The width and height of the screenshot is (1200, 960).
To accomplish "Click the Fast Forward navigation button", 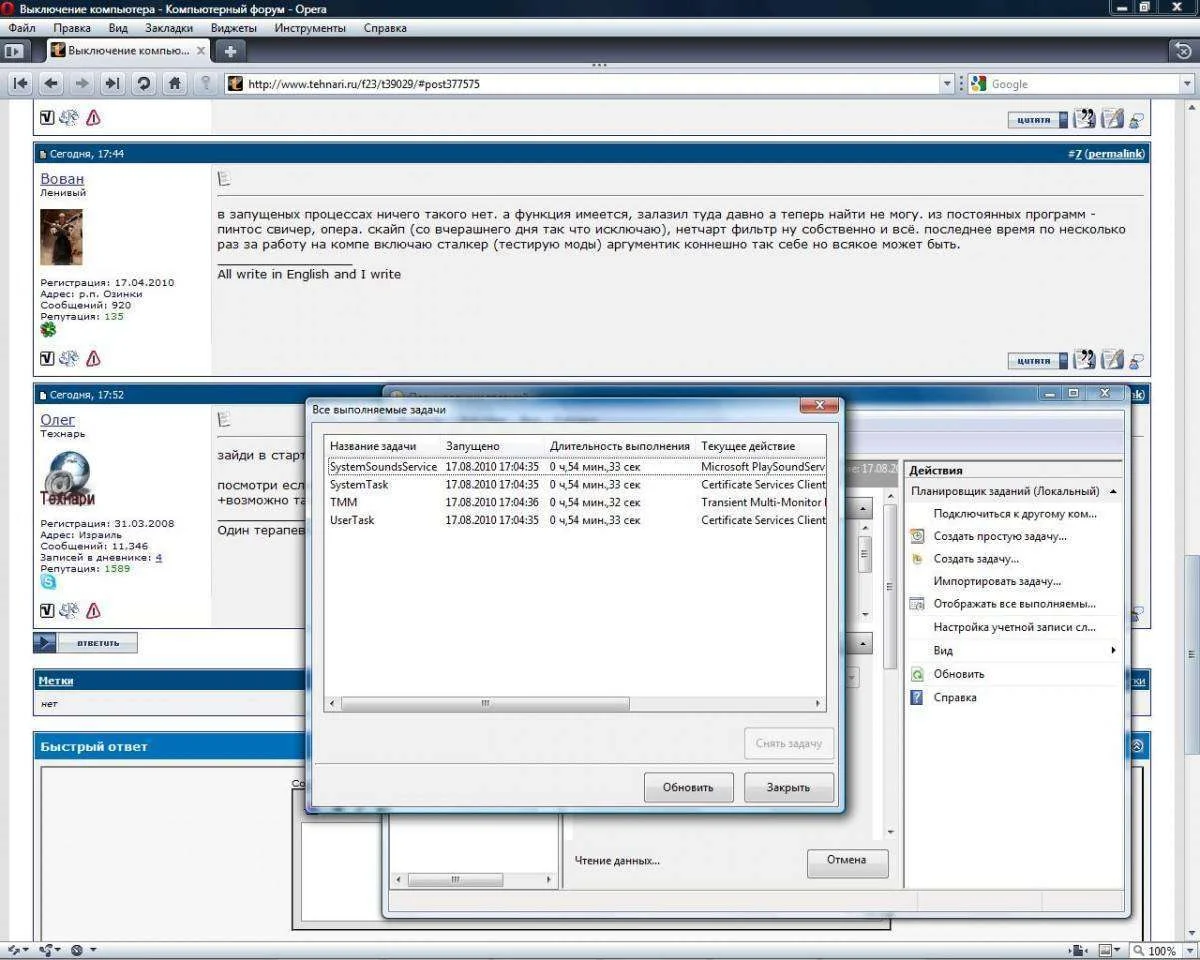I will click(x=113, y=84).
